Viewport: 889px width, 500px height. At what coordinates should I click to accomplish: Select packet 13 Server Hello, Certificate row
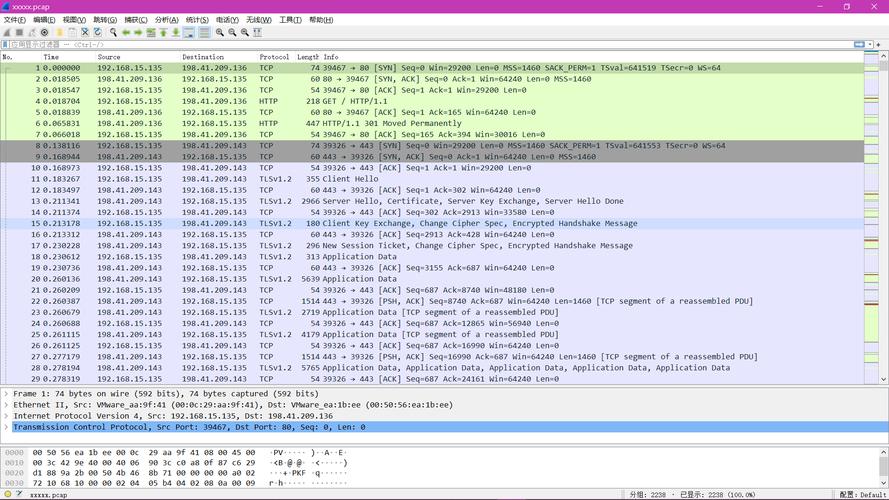pyautogui.click(x=432, y=201)
